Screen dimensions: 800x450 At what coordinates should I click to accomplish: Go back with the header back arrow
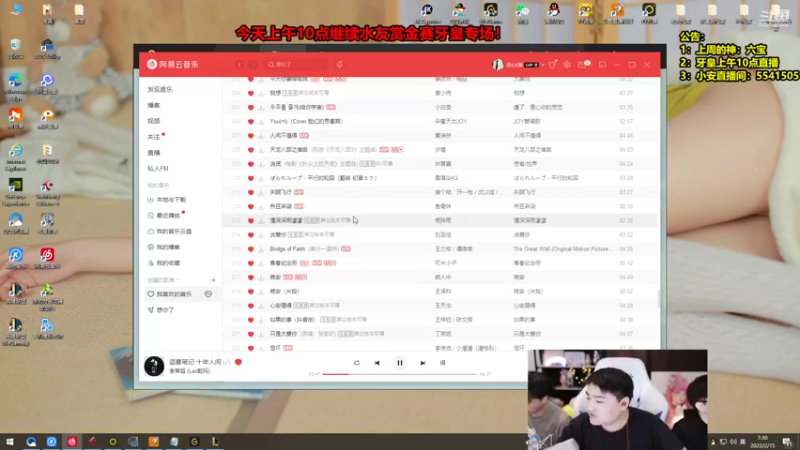click(x=240, y=65)
